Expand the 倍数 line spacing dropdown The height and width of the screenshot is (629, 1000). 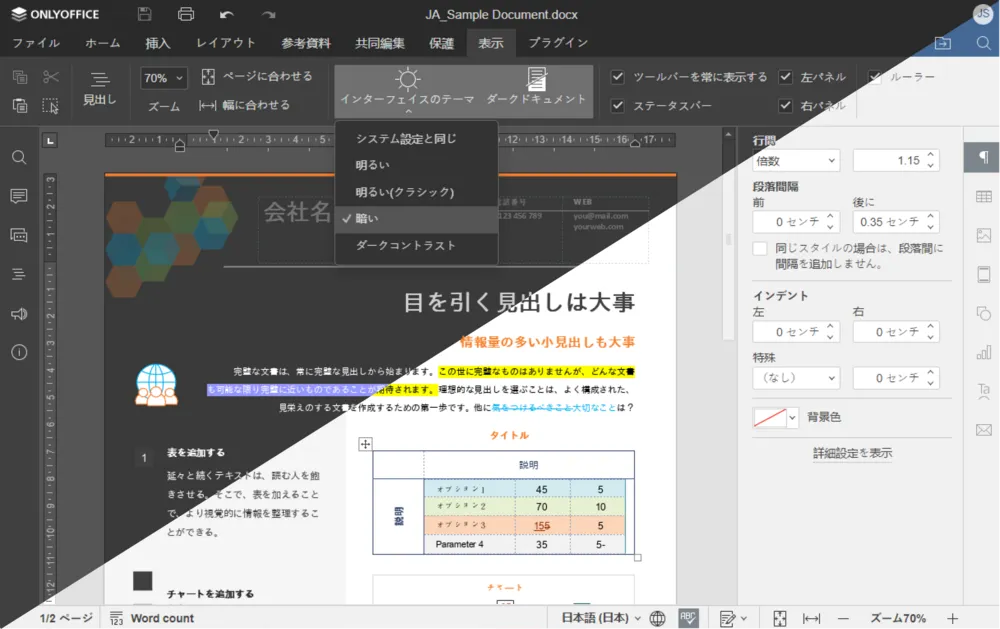click(x=796, y=160)
